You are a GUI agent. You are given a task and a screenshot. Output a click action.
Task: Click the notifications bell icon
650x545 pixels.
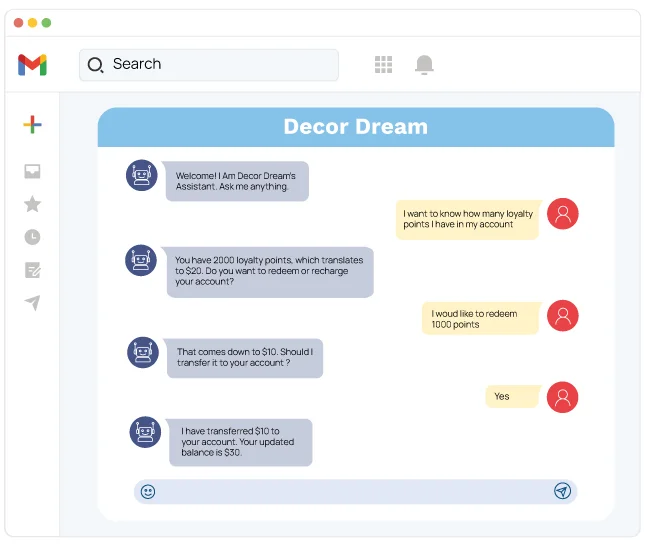tap(425, 65)
